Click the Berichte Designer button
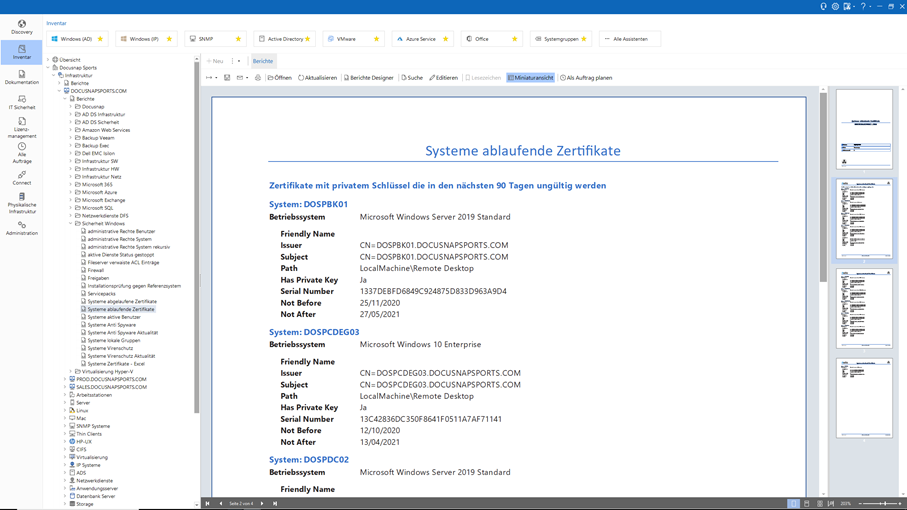This screenshot has width=907, height=510. [370, 78]
